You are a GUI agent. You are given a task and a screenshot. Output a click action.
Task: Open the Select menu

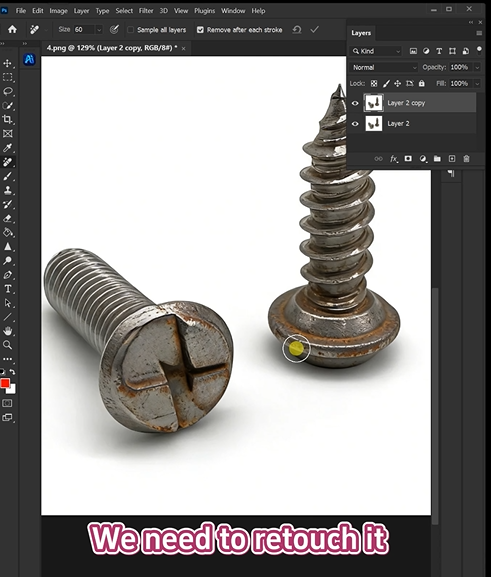click(x=124, y=11)
